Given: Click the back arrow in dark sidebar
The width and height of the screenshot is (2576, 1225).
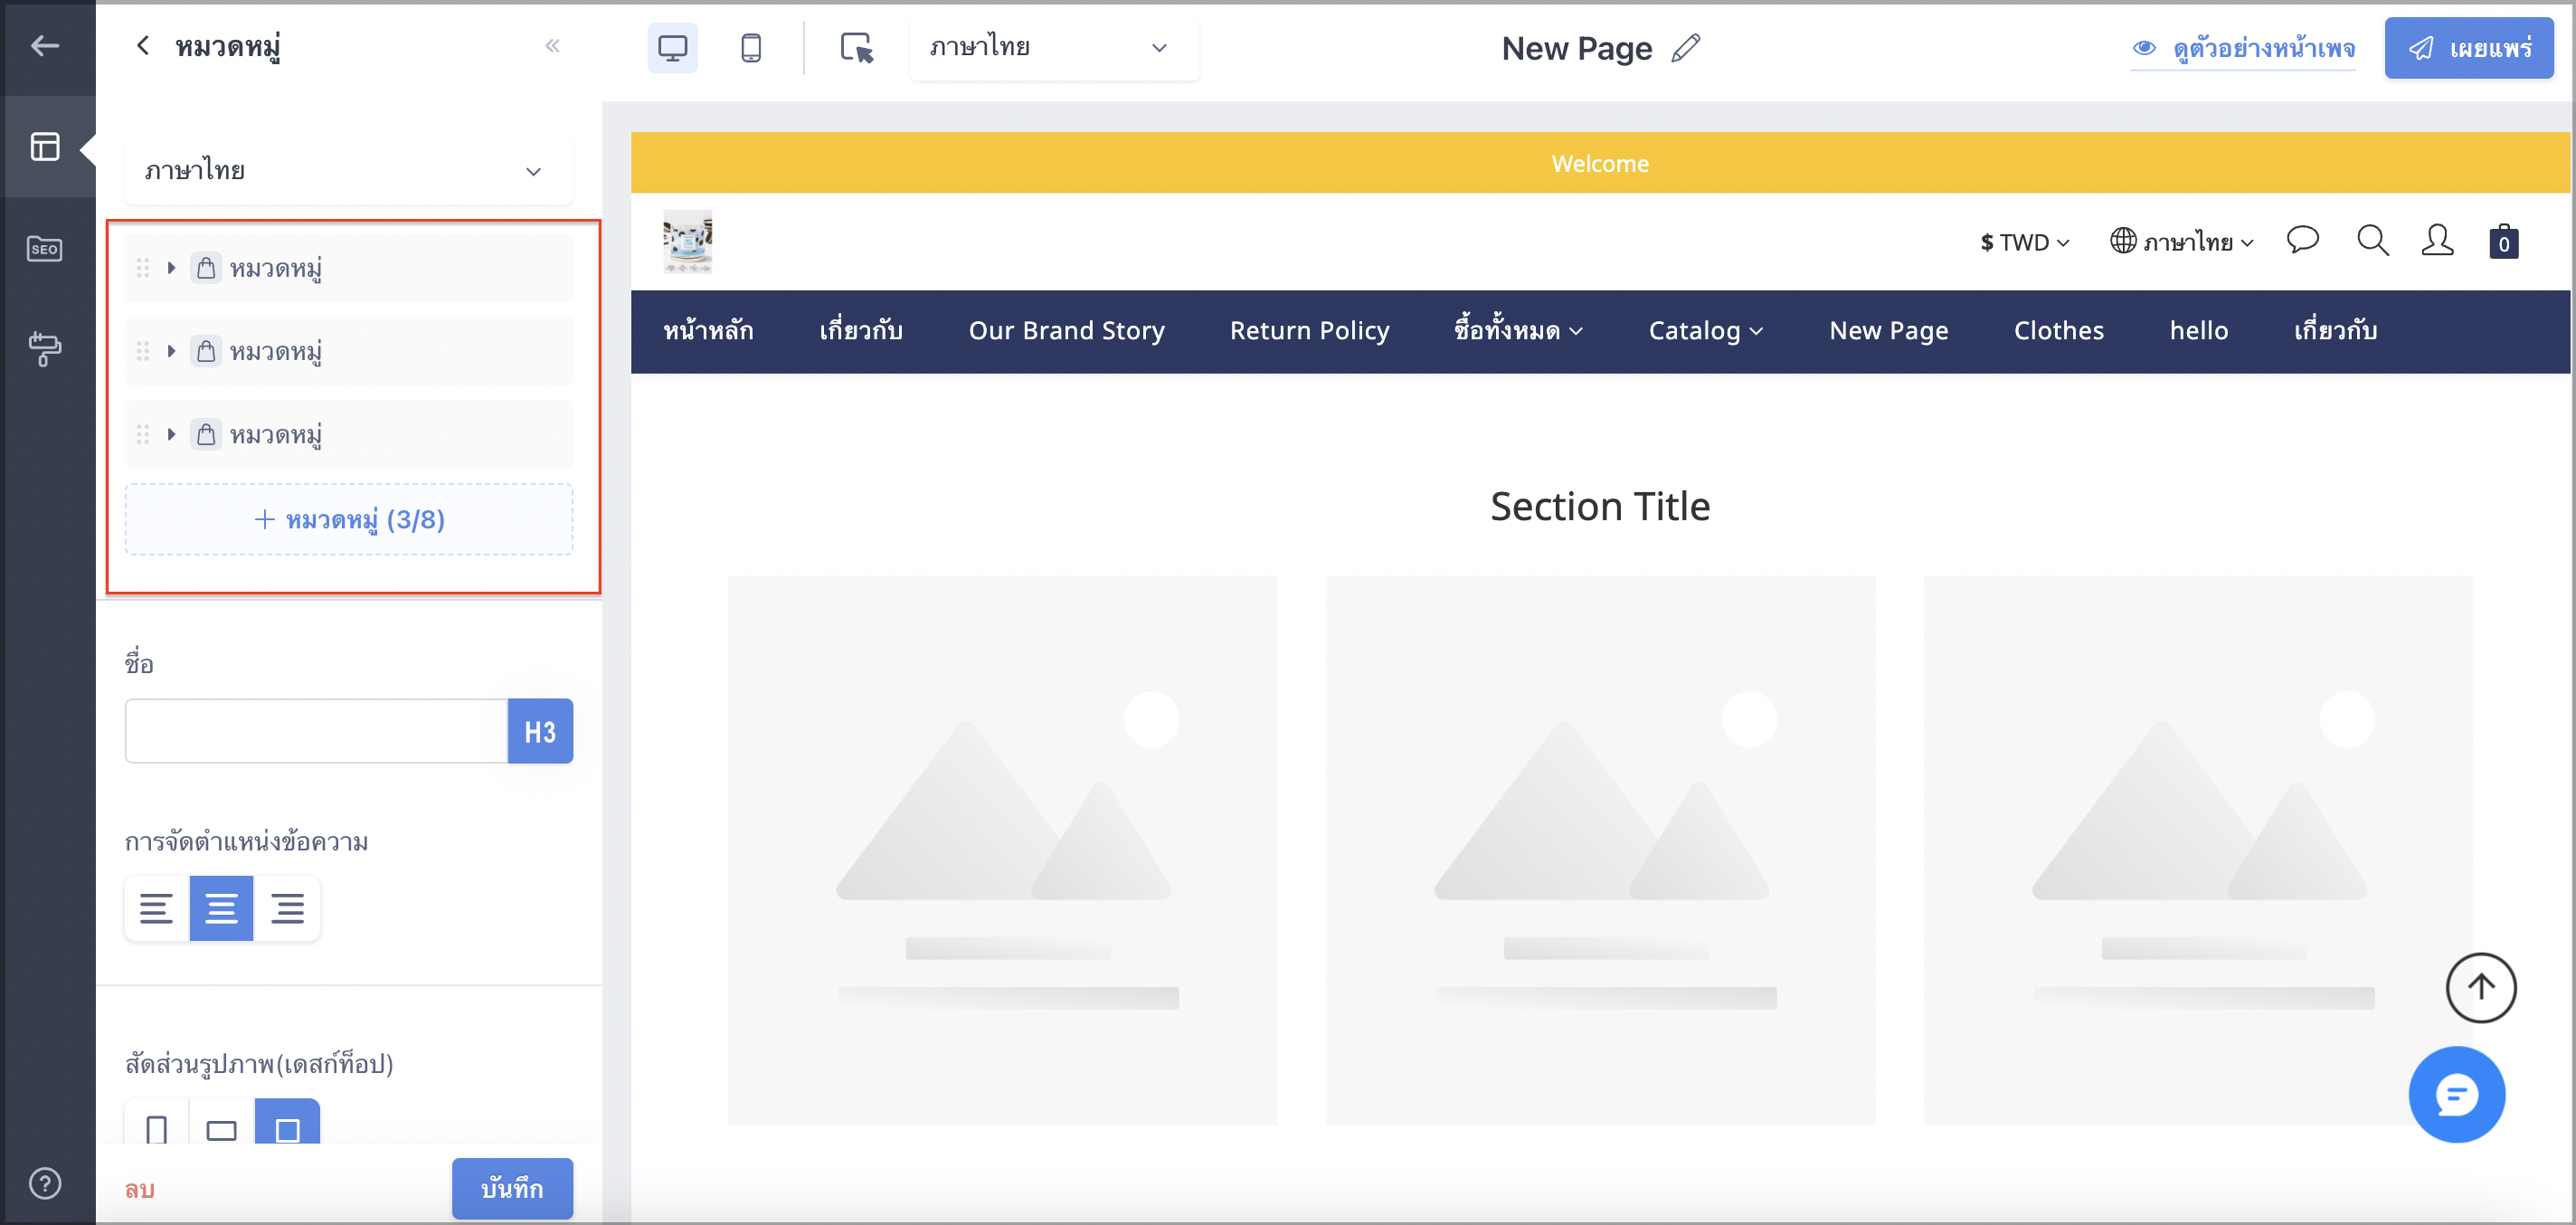Looking at the screenshot, I should [45, 46].
